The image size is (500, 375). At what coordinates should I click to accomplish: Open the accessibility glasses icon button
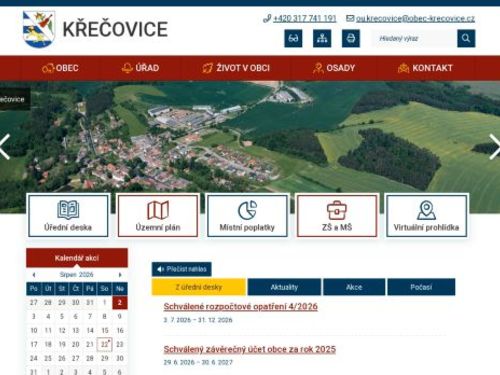(x=293, y=38)
